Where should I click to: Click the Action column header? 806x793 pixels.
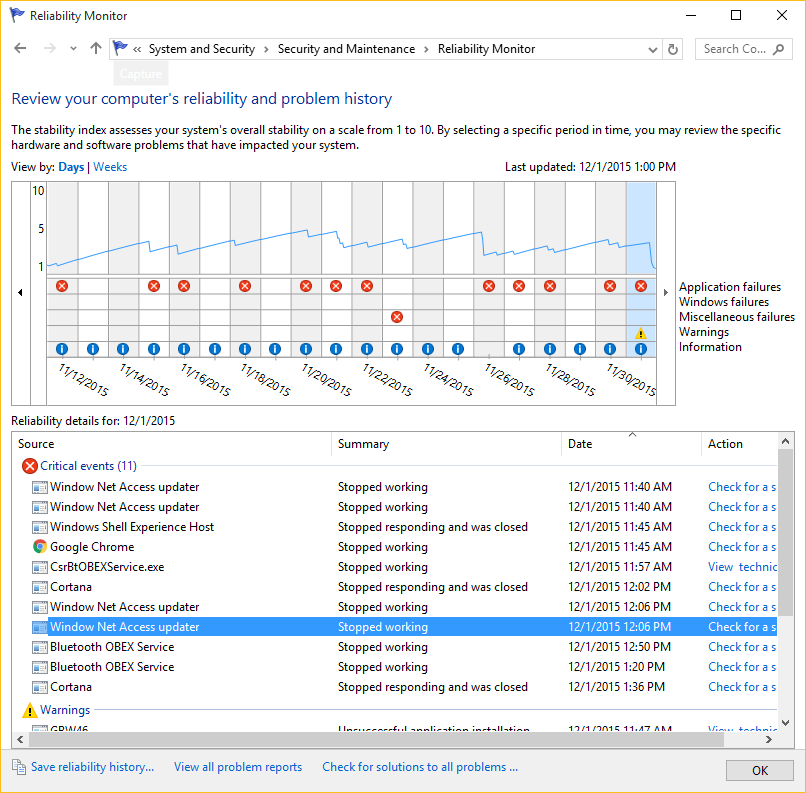(x=739, y=444)
